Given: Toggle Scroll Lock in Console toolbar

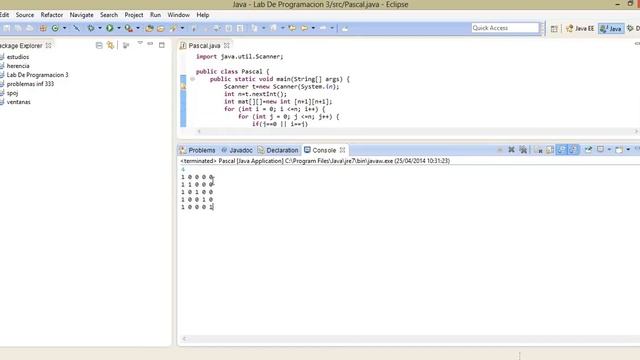Looking at the screenshot, I should [550, 150].
